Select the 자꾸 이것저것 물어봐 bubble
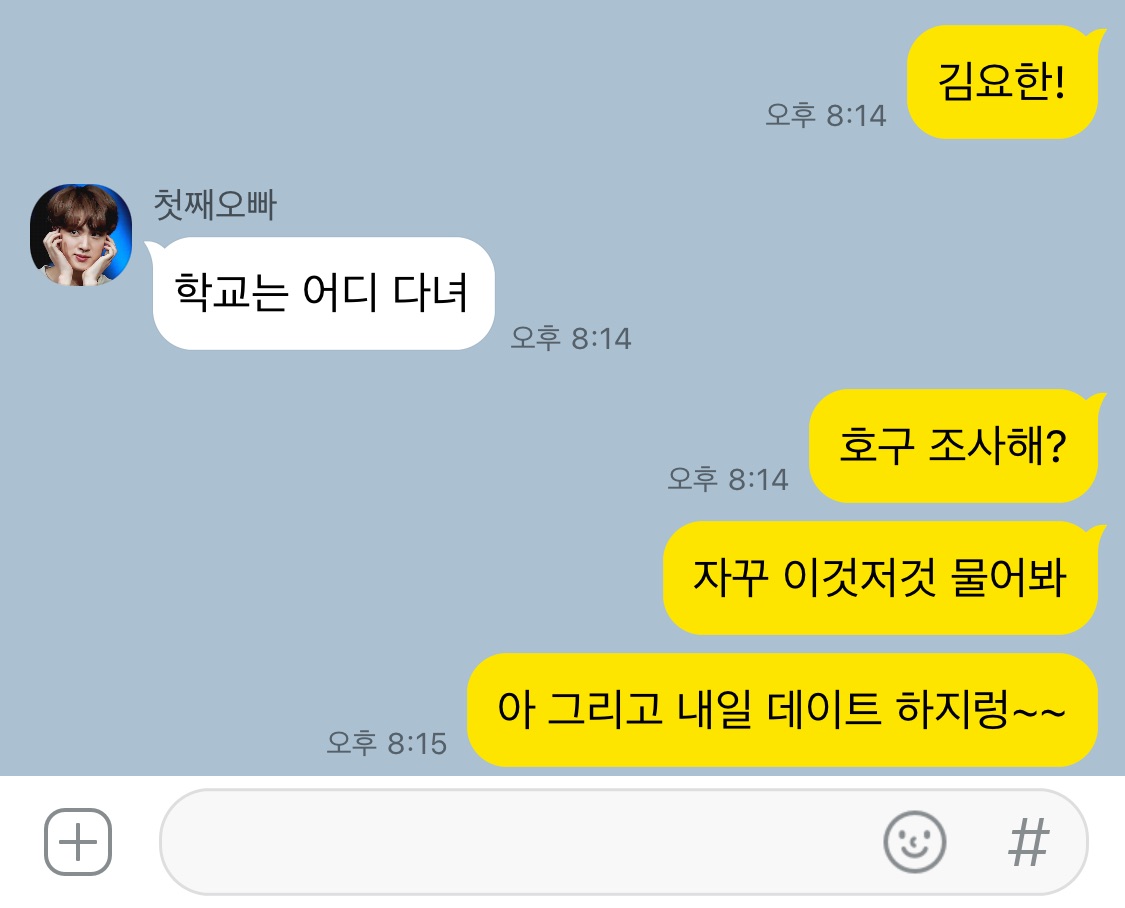 880,577
